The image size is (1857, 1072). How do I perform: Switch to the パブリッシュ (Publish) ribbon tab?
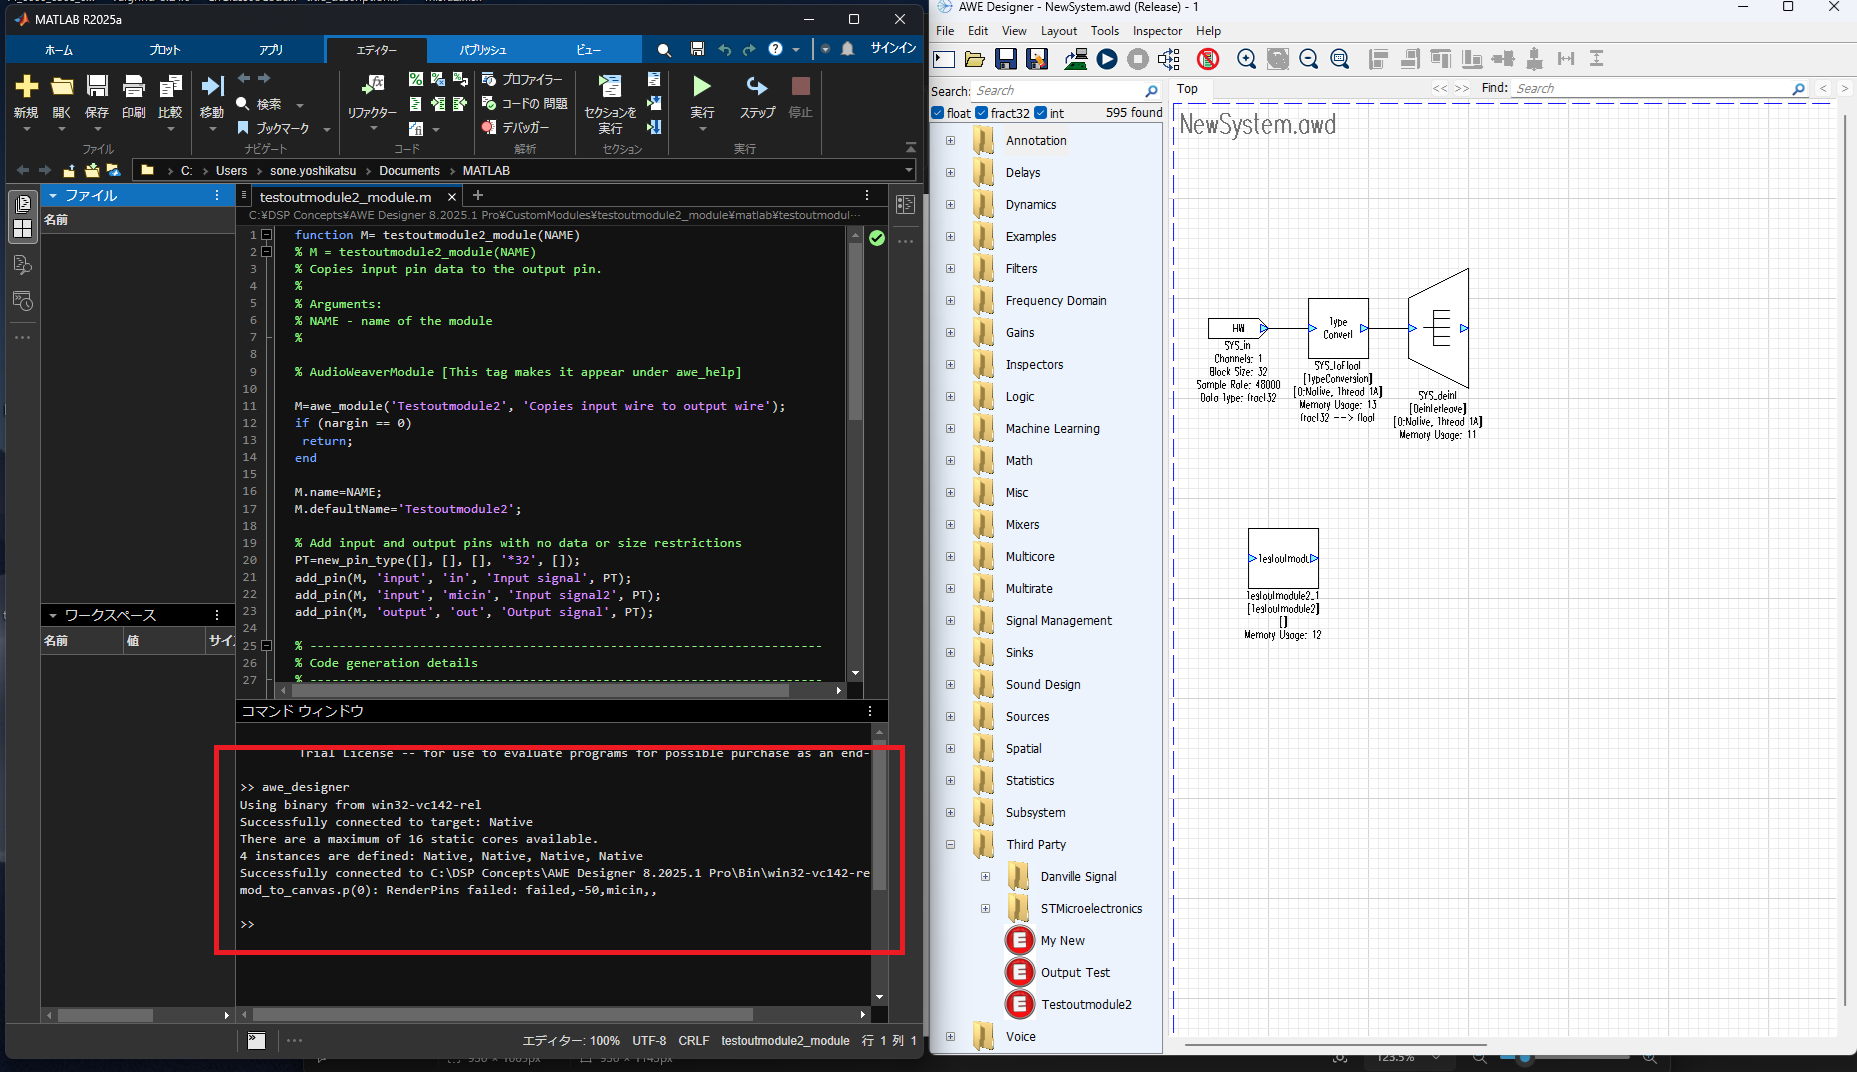coord(482,49)
